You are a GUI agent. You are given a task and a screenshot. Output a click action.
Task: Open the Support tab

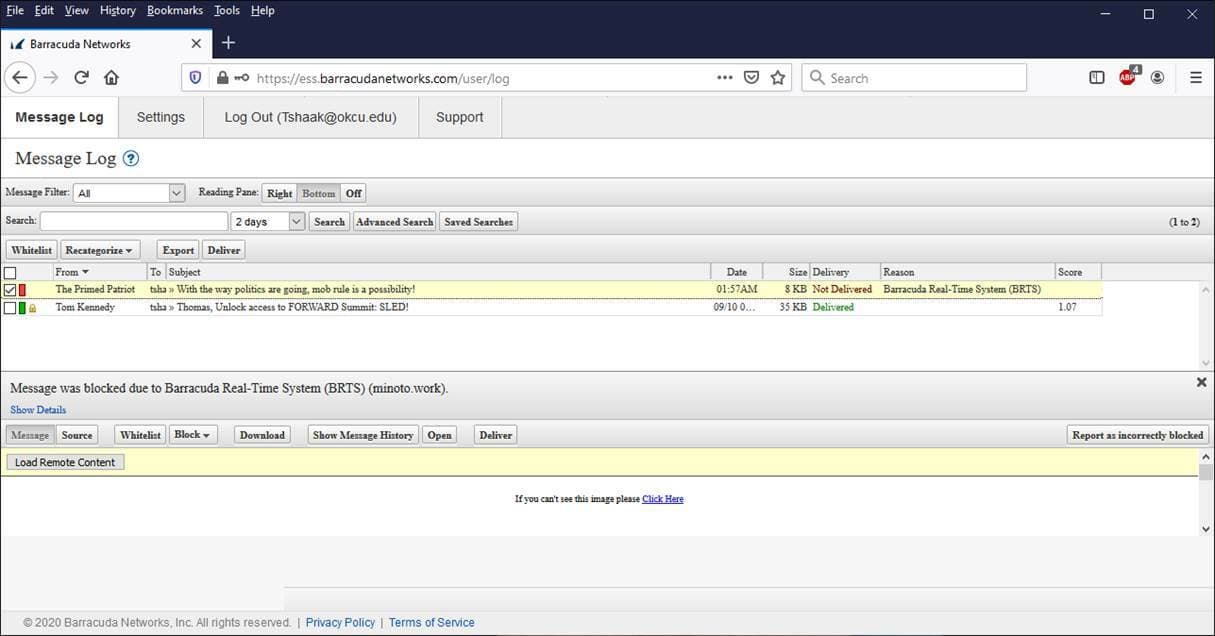460,117
